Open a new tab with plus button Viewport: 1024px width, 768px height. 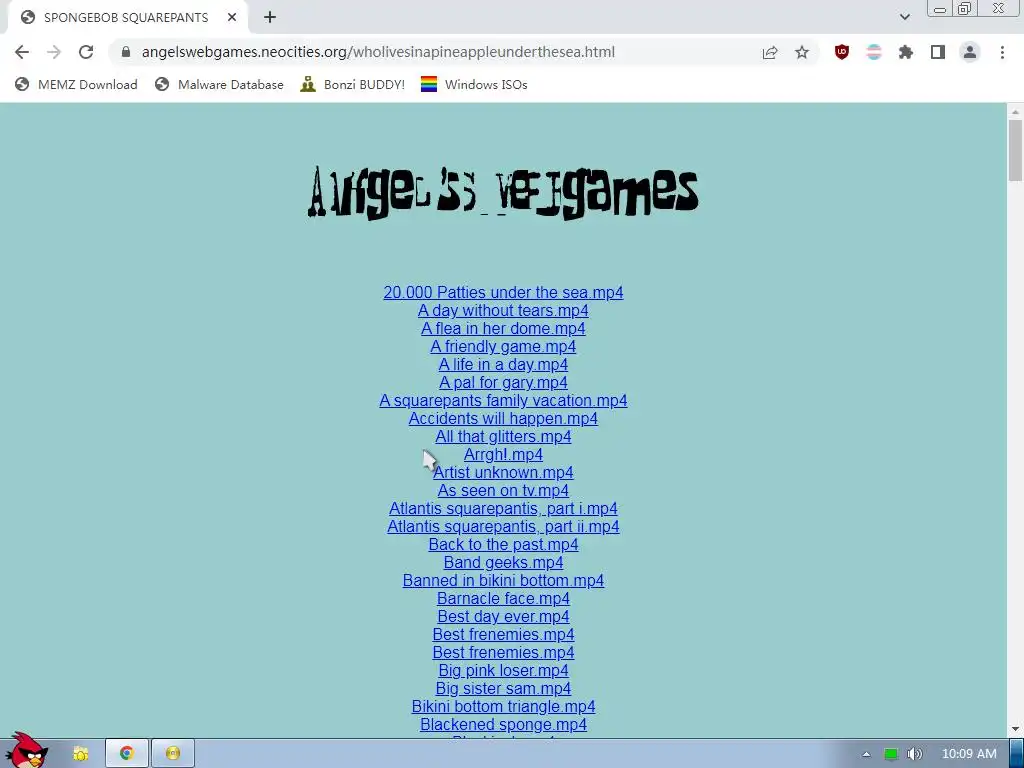[270, 18]
